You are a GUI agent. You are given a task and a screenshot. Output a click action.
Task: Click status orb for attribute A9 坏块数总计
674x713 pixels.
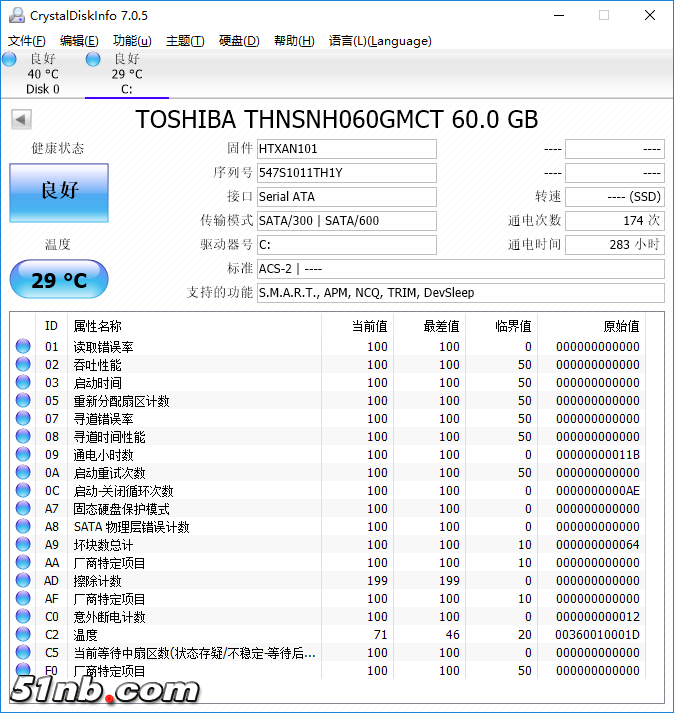(23, 545)
